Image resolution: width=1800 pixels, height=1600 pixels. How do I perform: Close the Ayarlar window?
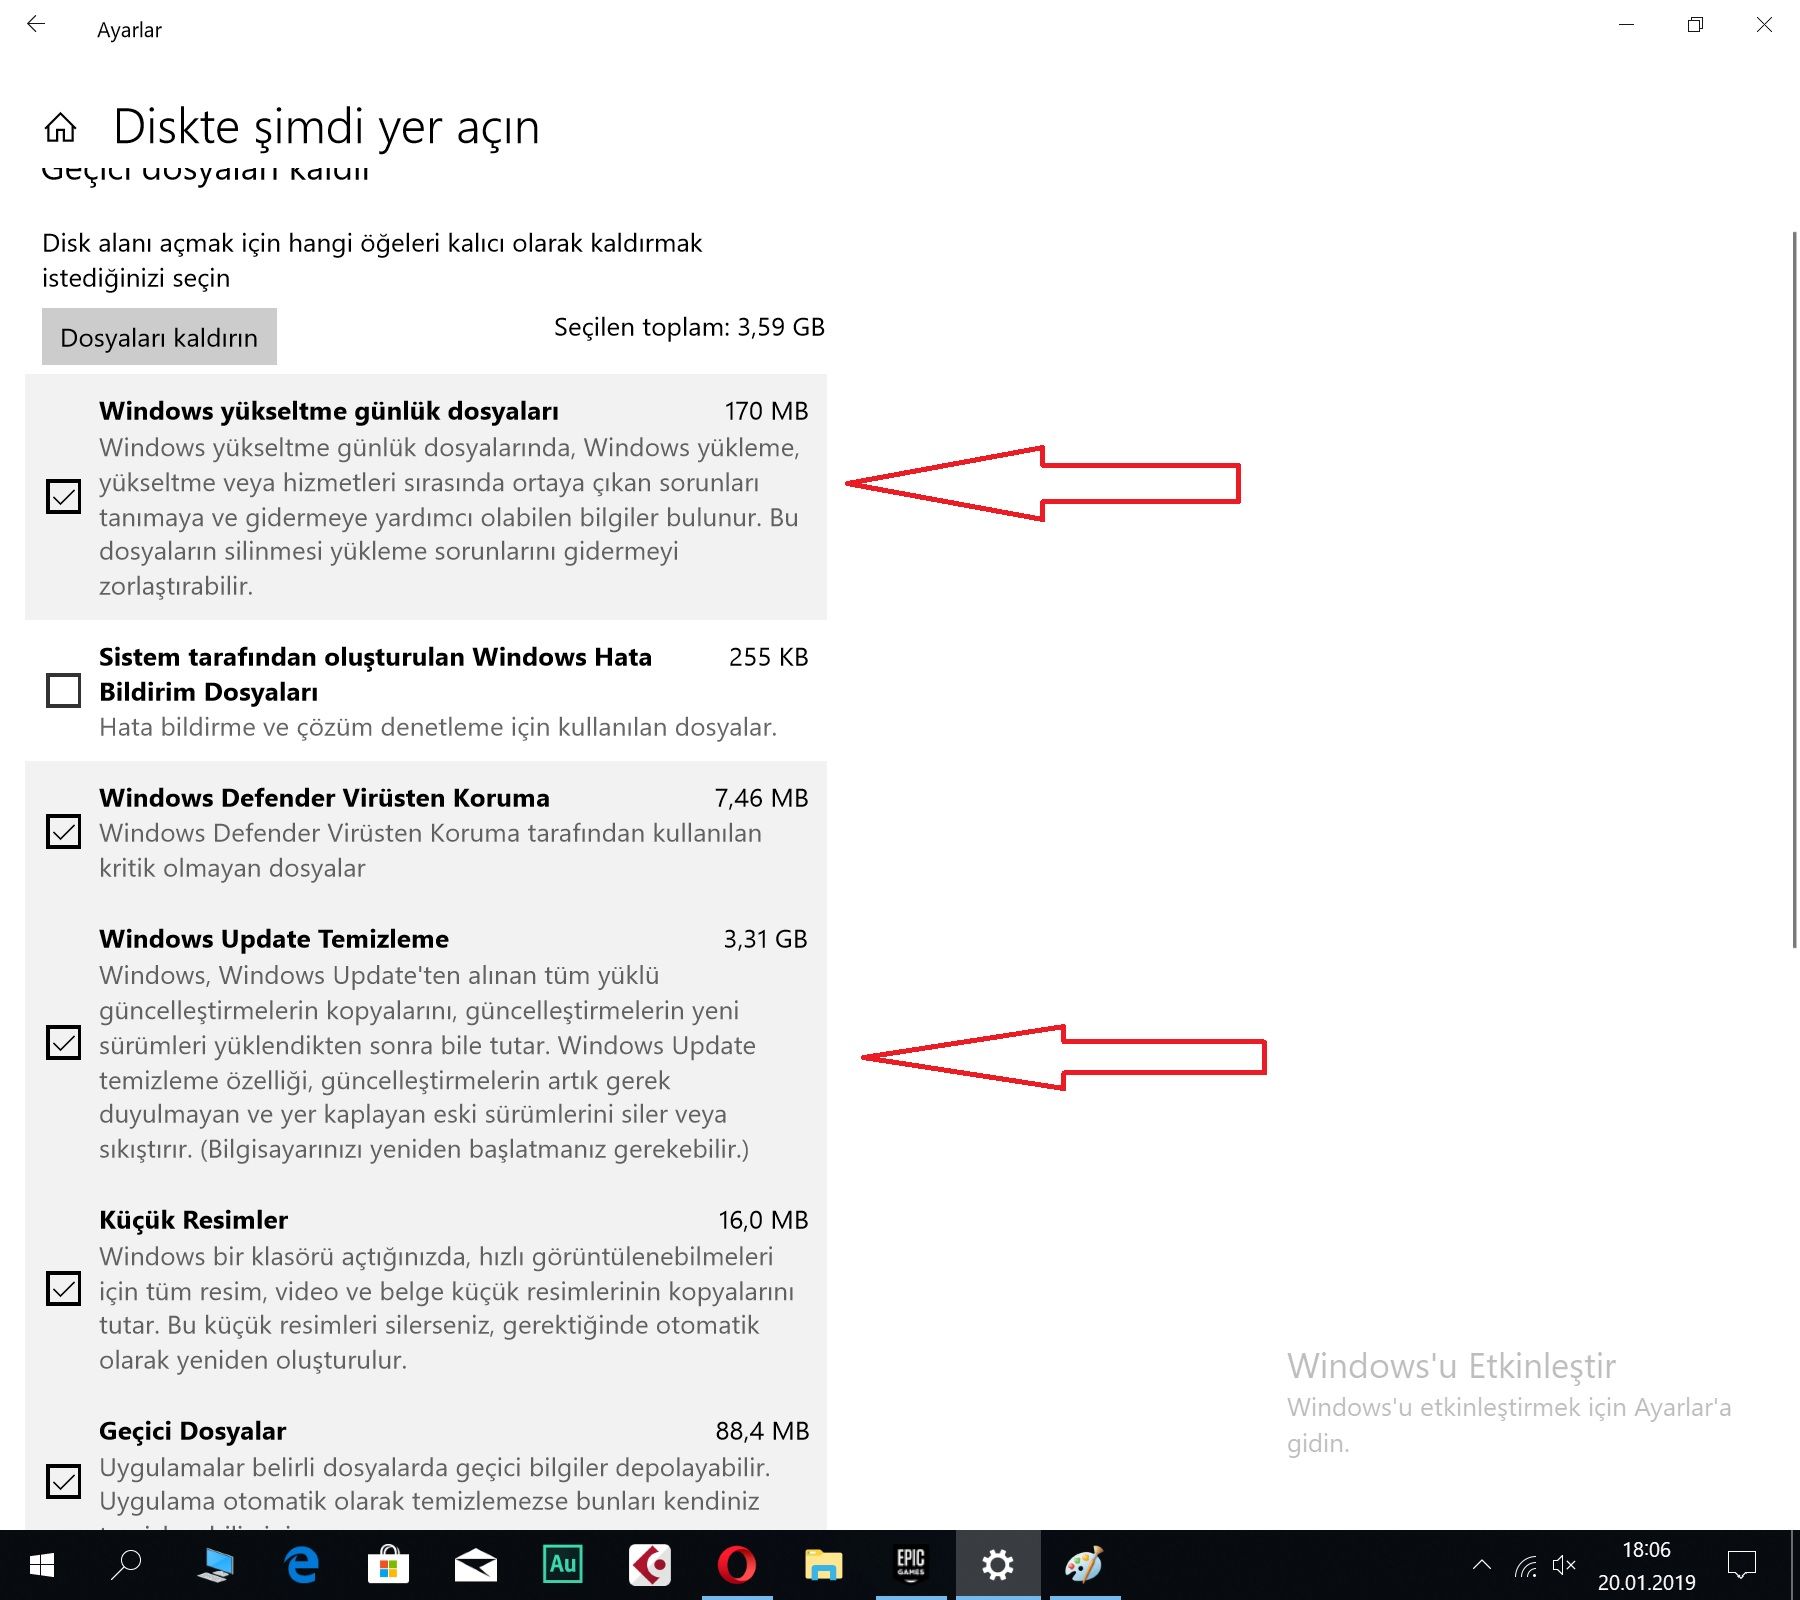[x=1764, y=25]
